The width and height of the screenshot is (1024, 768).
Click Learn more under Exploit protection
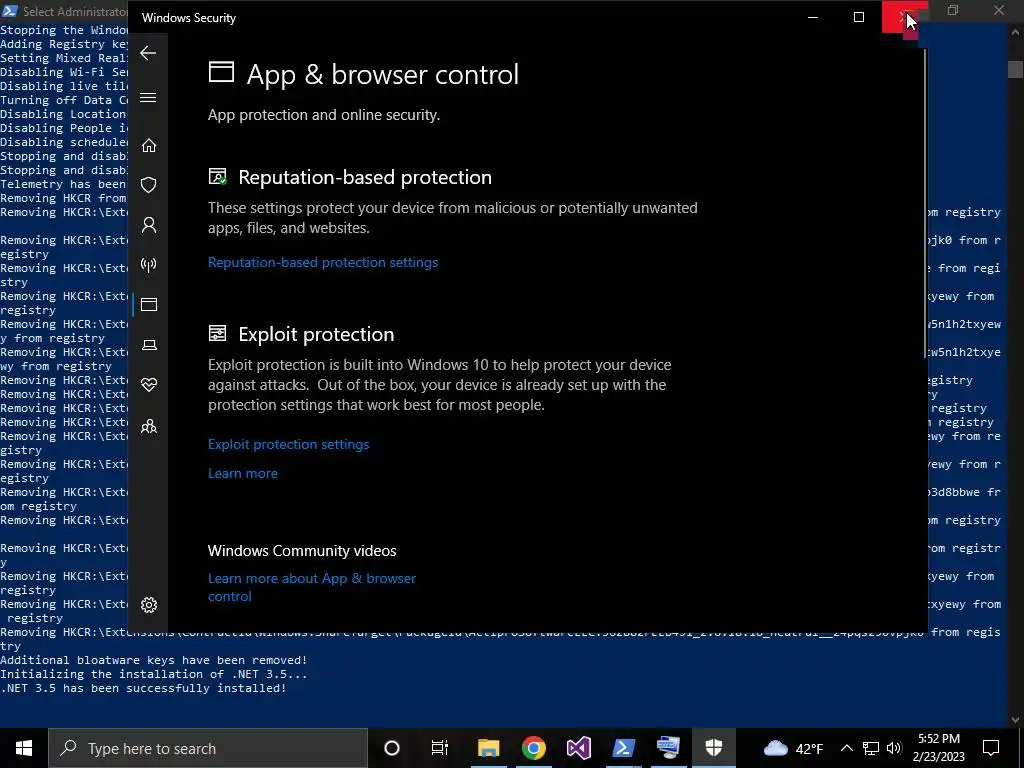[242, 473]
